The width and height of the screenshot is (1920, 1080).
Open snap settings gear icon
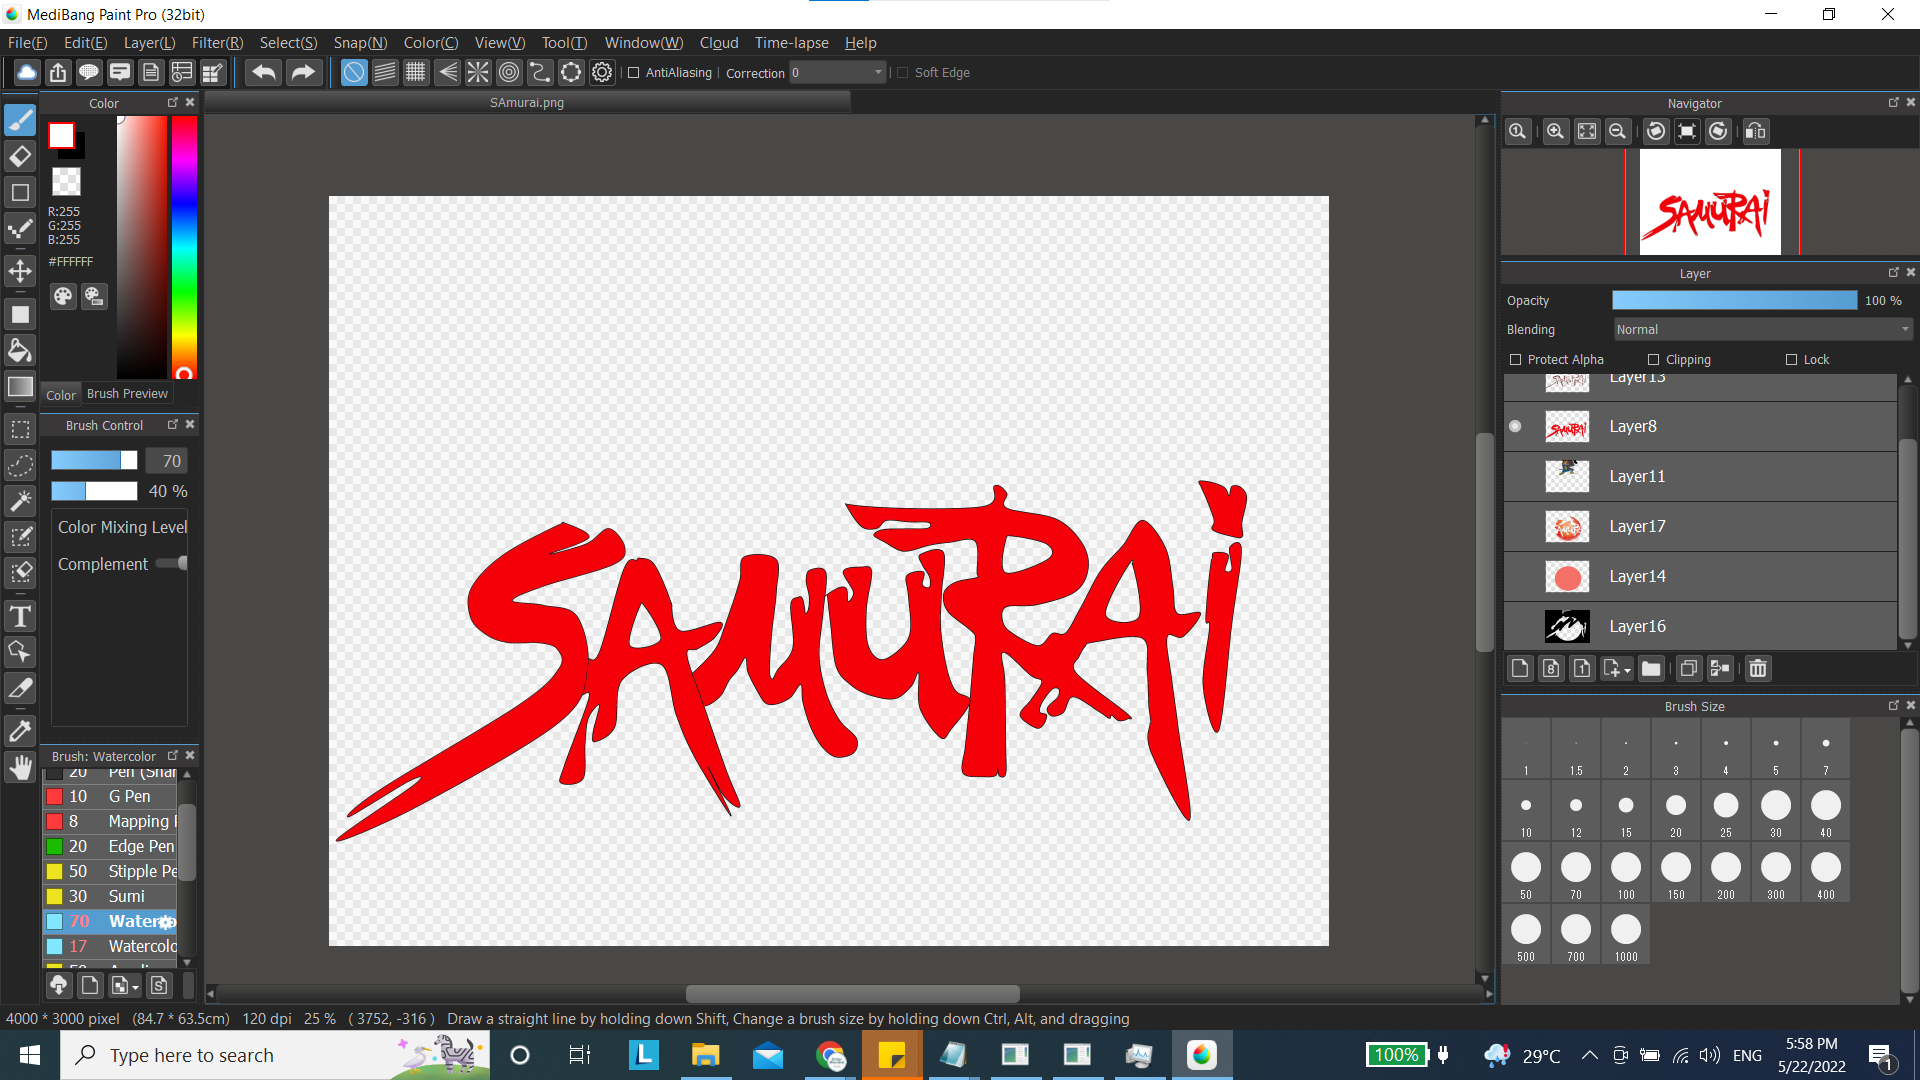click(x=602, y=72)
